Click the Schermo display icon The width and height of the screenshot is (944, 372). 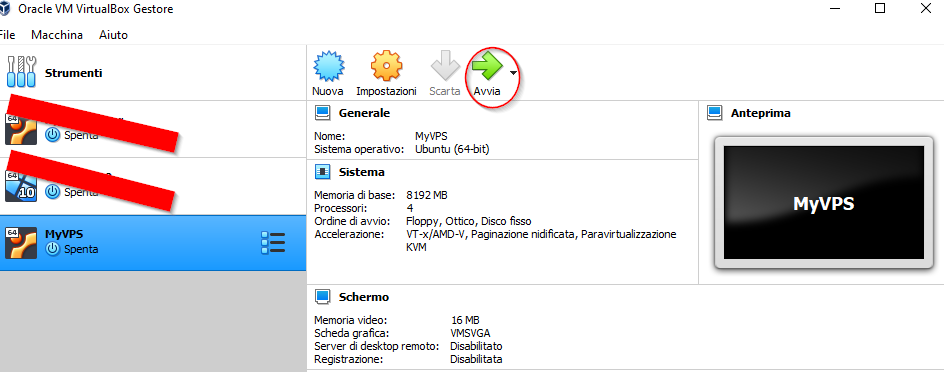tap(323, 297)
